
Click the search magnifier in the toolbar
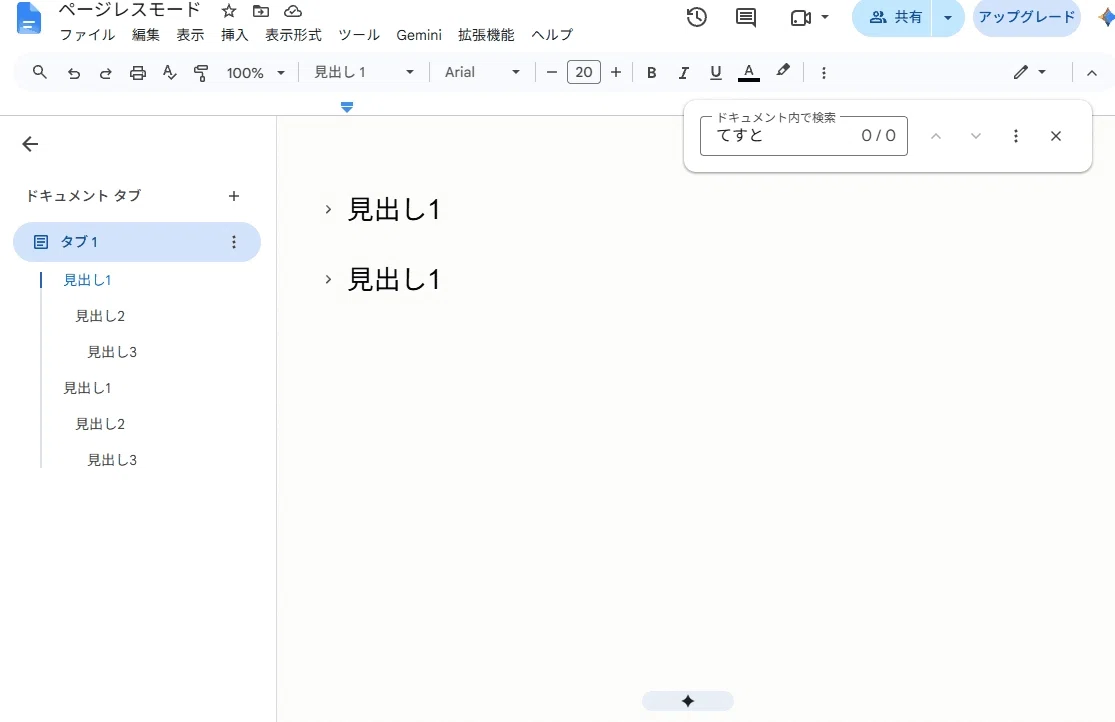(40, 72)
